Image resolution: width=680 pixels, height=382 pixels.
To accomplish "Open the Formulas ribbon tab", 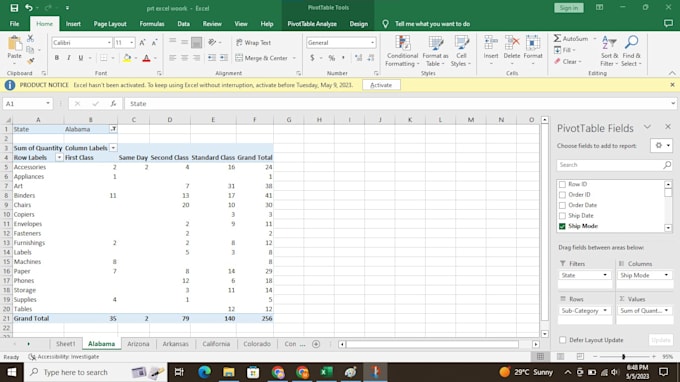I will [x=152, y=24].
